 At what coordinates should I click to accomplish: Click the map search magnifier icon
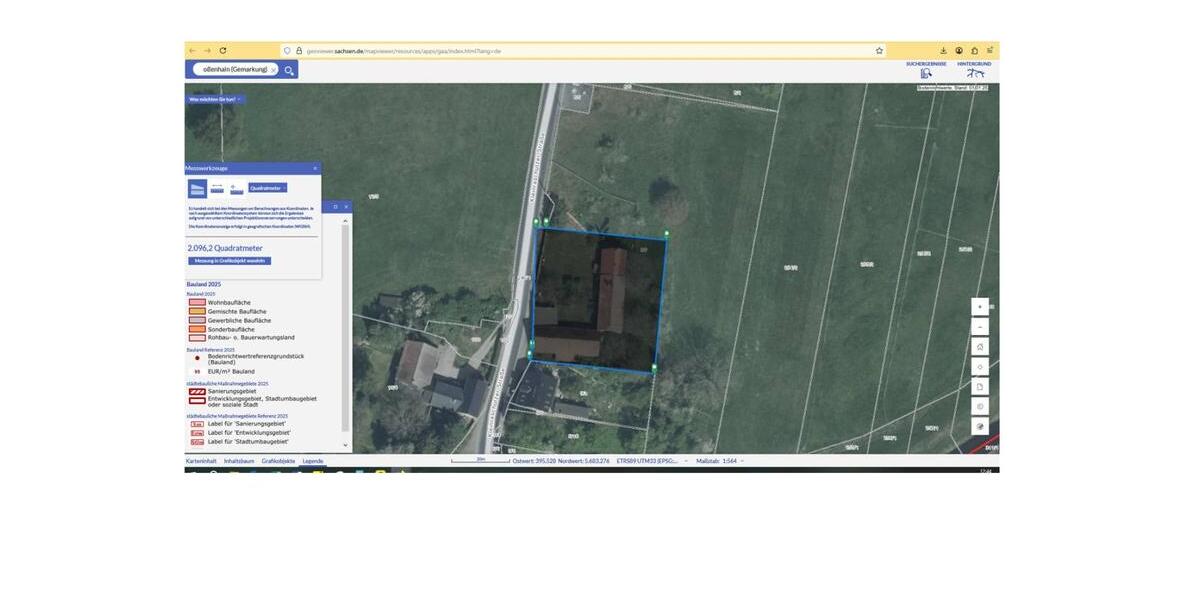tap(289, 70)
